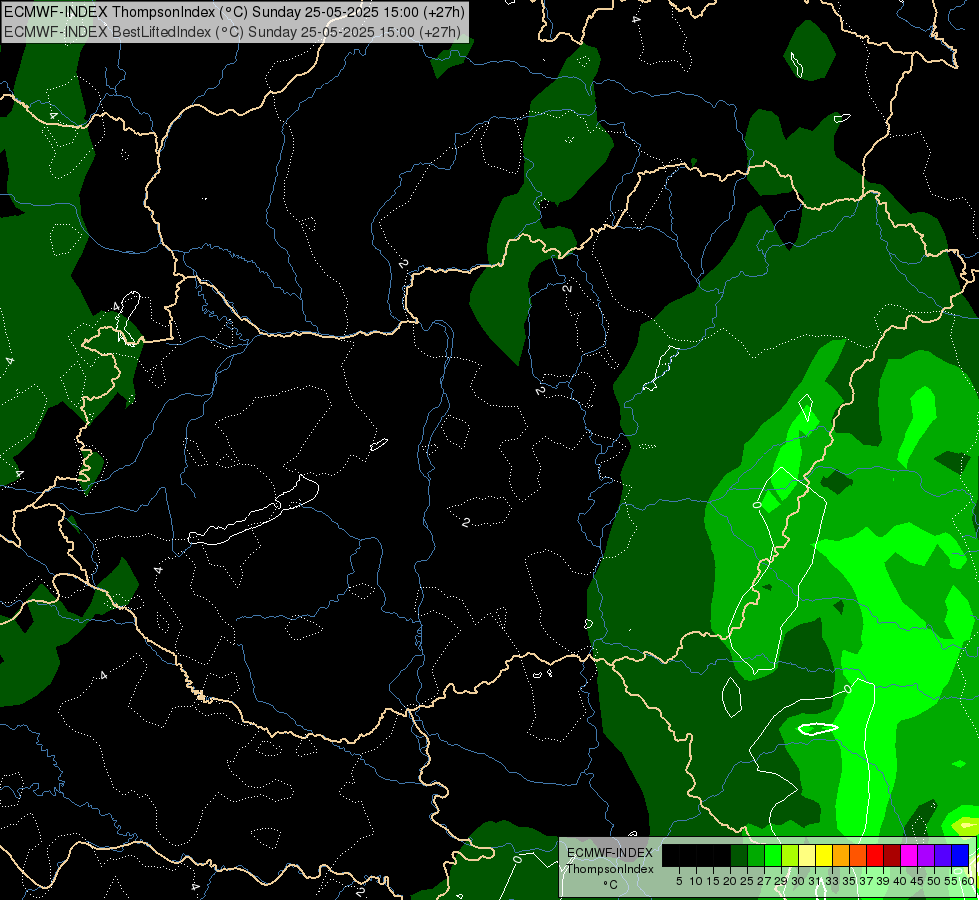
Task: Click the legend tick value 50
Action: tap(934, 881)
